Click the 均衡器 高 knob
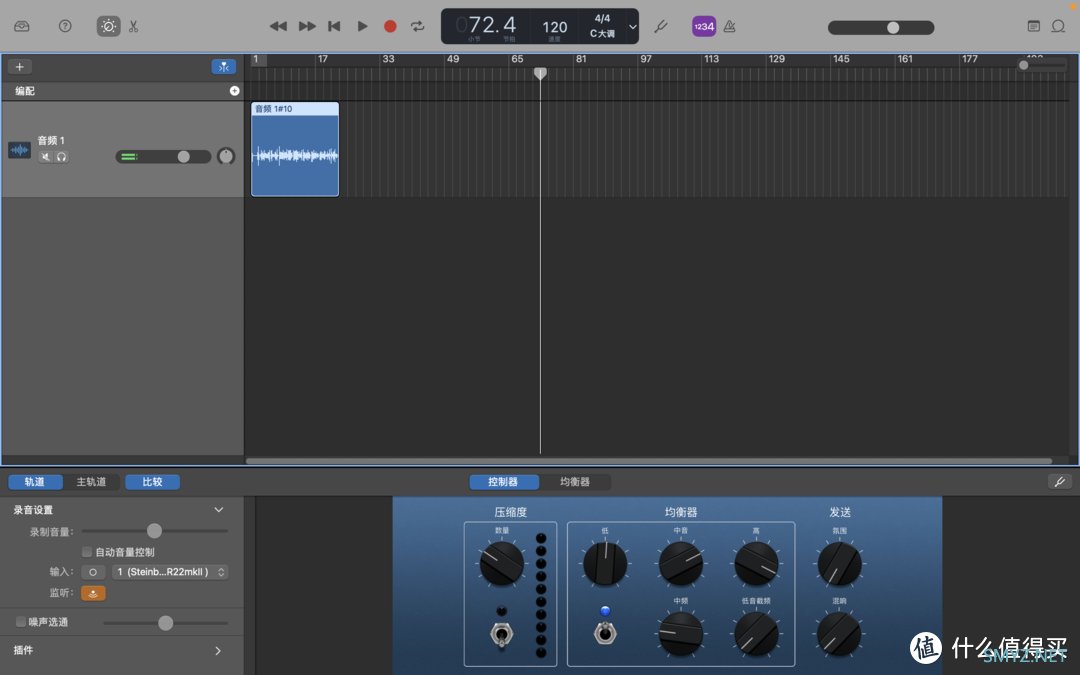Viewport: 1080px width, 675px height. [x=756, y=563]
